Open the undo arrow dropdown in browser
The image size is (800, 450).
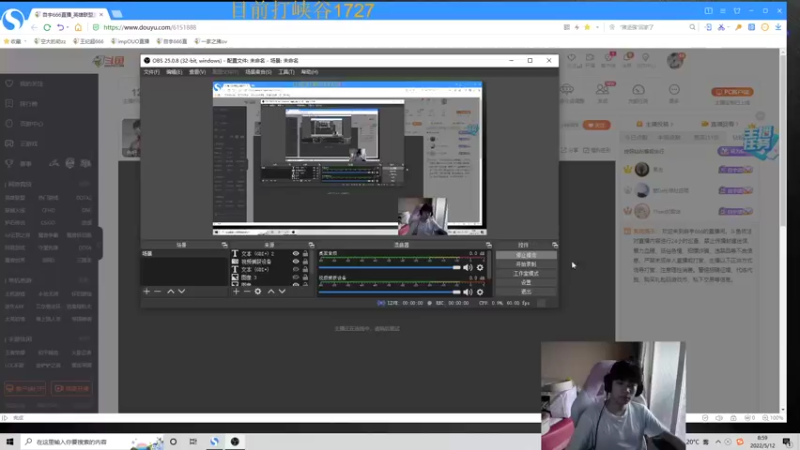(67, 27)
